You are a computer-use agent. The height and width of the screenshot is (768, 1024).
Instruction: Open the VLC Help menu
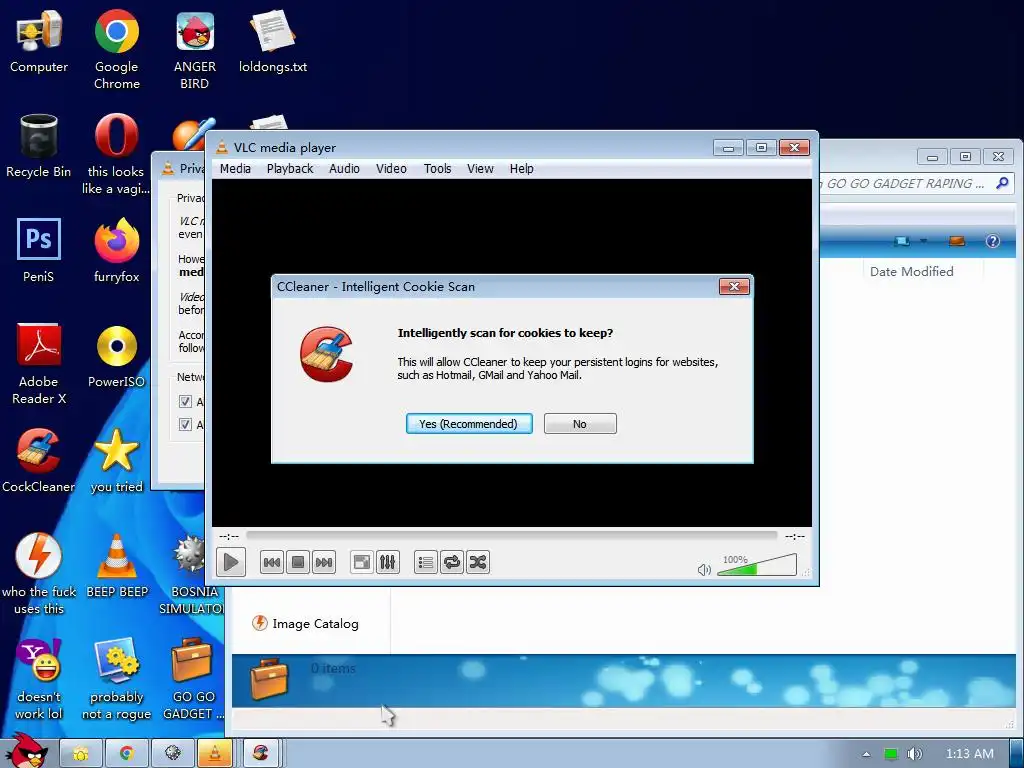point(522,168)
